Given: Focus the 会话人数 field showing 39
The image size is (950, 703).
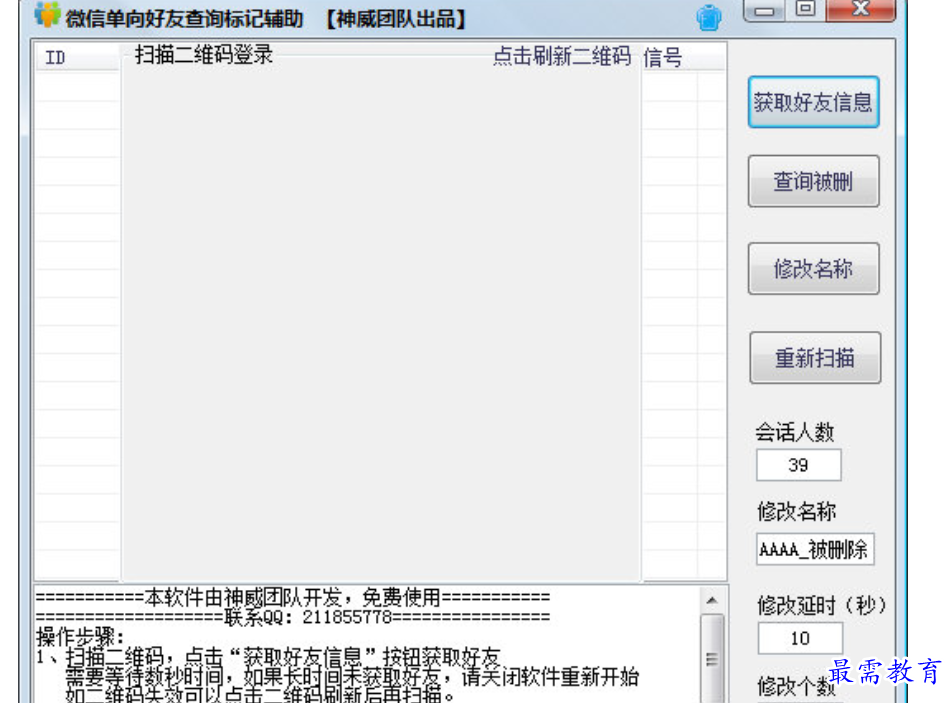Looking at the screenshot, I should tap(799, 465).
